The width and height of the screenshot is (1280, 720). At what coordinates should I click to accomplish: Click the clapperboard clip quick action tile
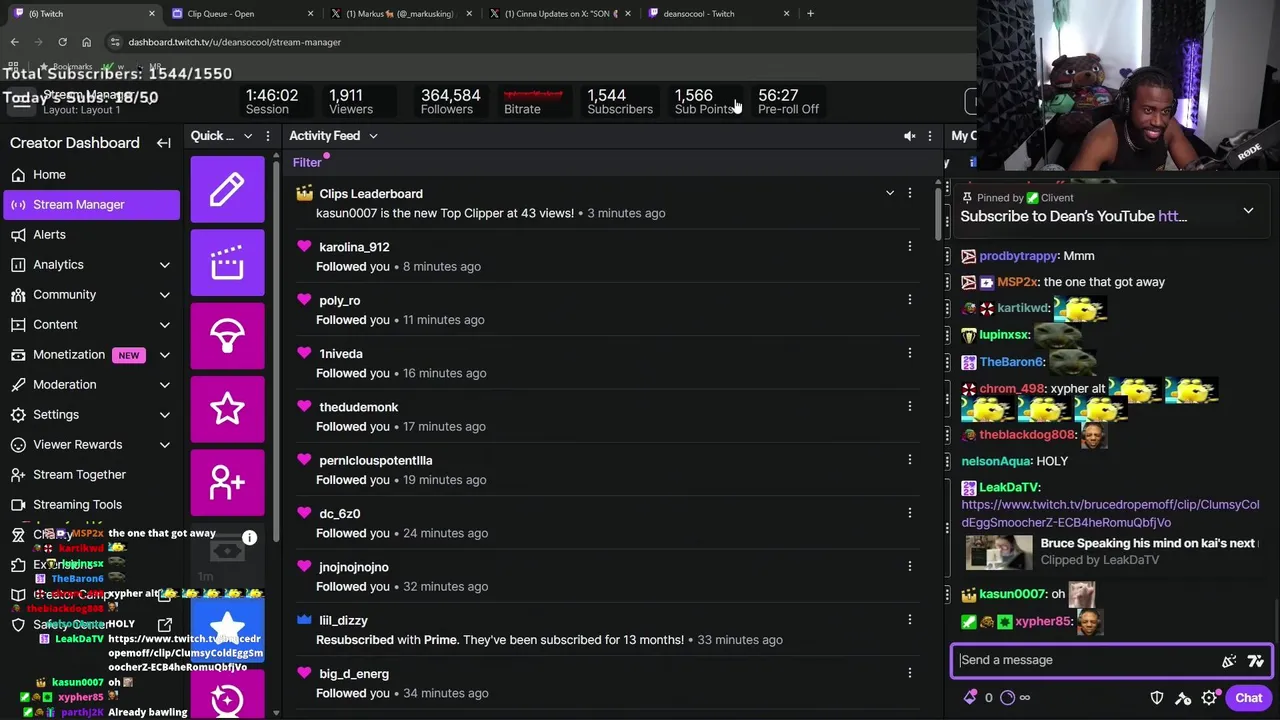click(227, 262)
